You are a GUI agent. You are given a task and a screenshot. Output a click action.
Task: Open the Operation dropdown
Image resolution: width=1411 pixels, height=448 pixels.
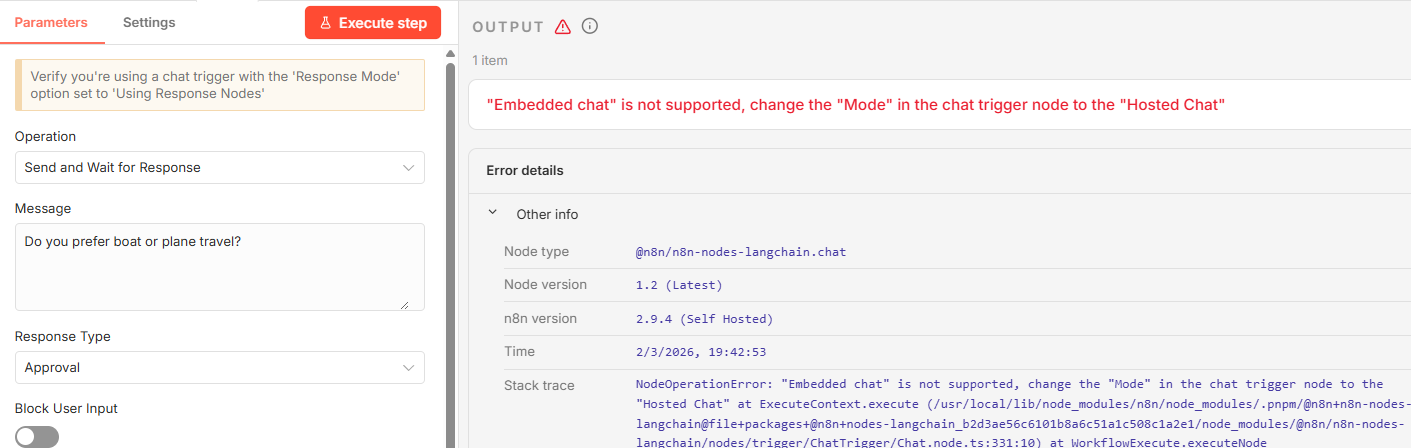220,168
